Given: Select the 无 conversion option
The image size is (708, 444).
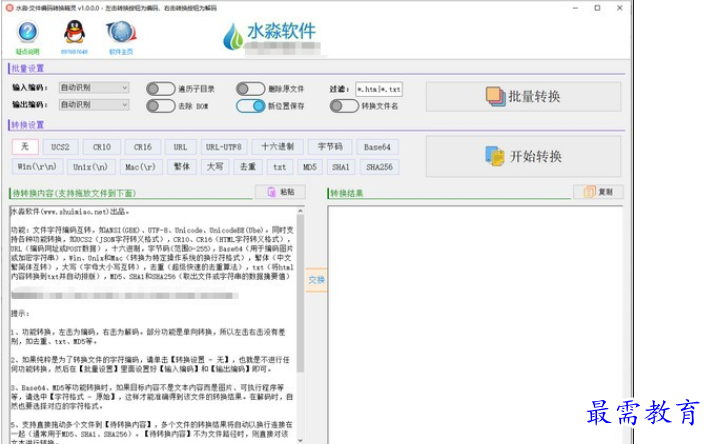Looking at the screenshot, I should pyautogui.click(x=25, y=147).
